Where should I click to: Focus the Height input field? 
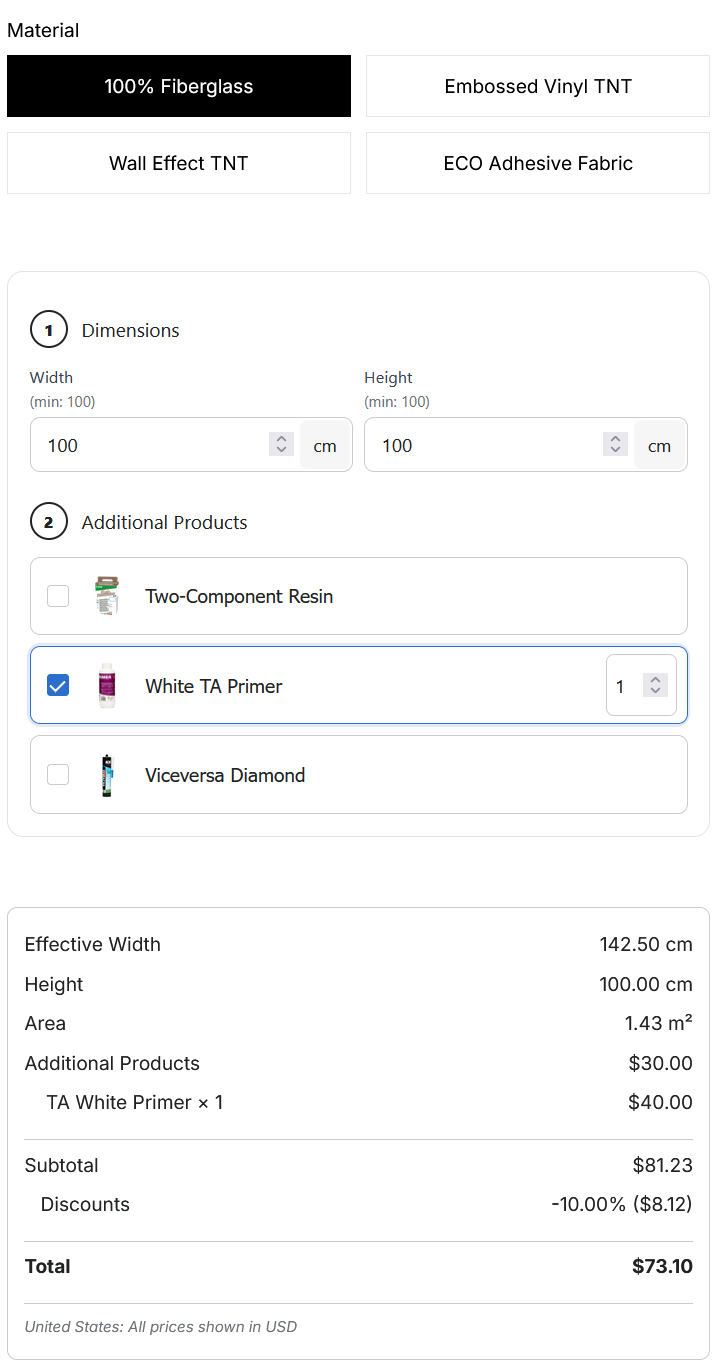[x=499, y=445]
